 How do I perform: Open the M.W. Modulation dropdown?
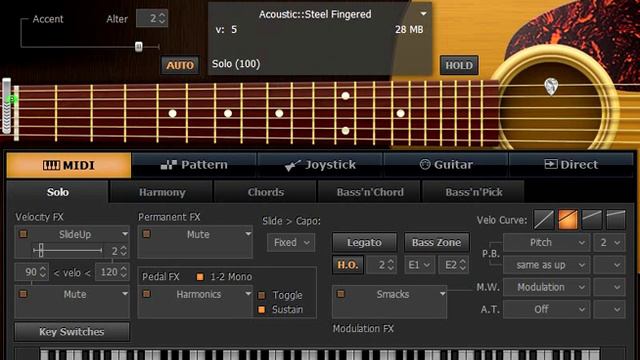(547, 287)
